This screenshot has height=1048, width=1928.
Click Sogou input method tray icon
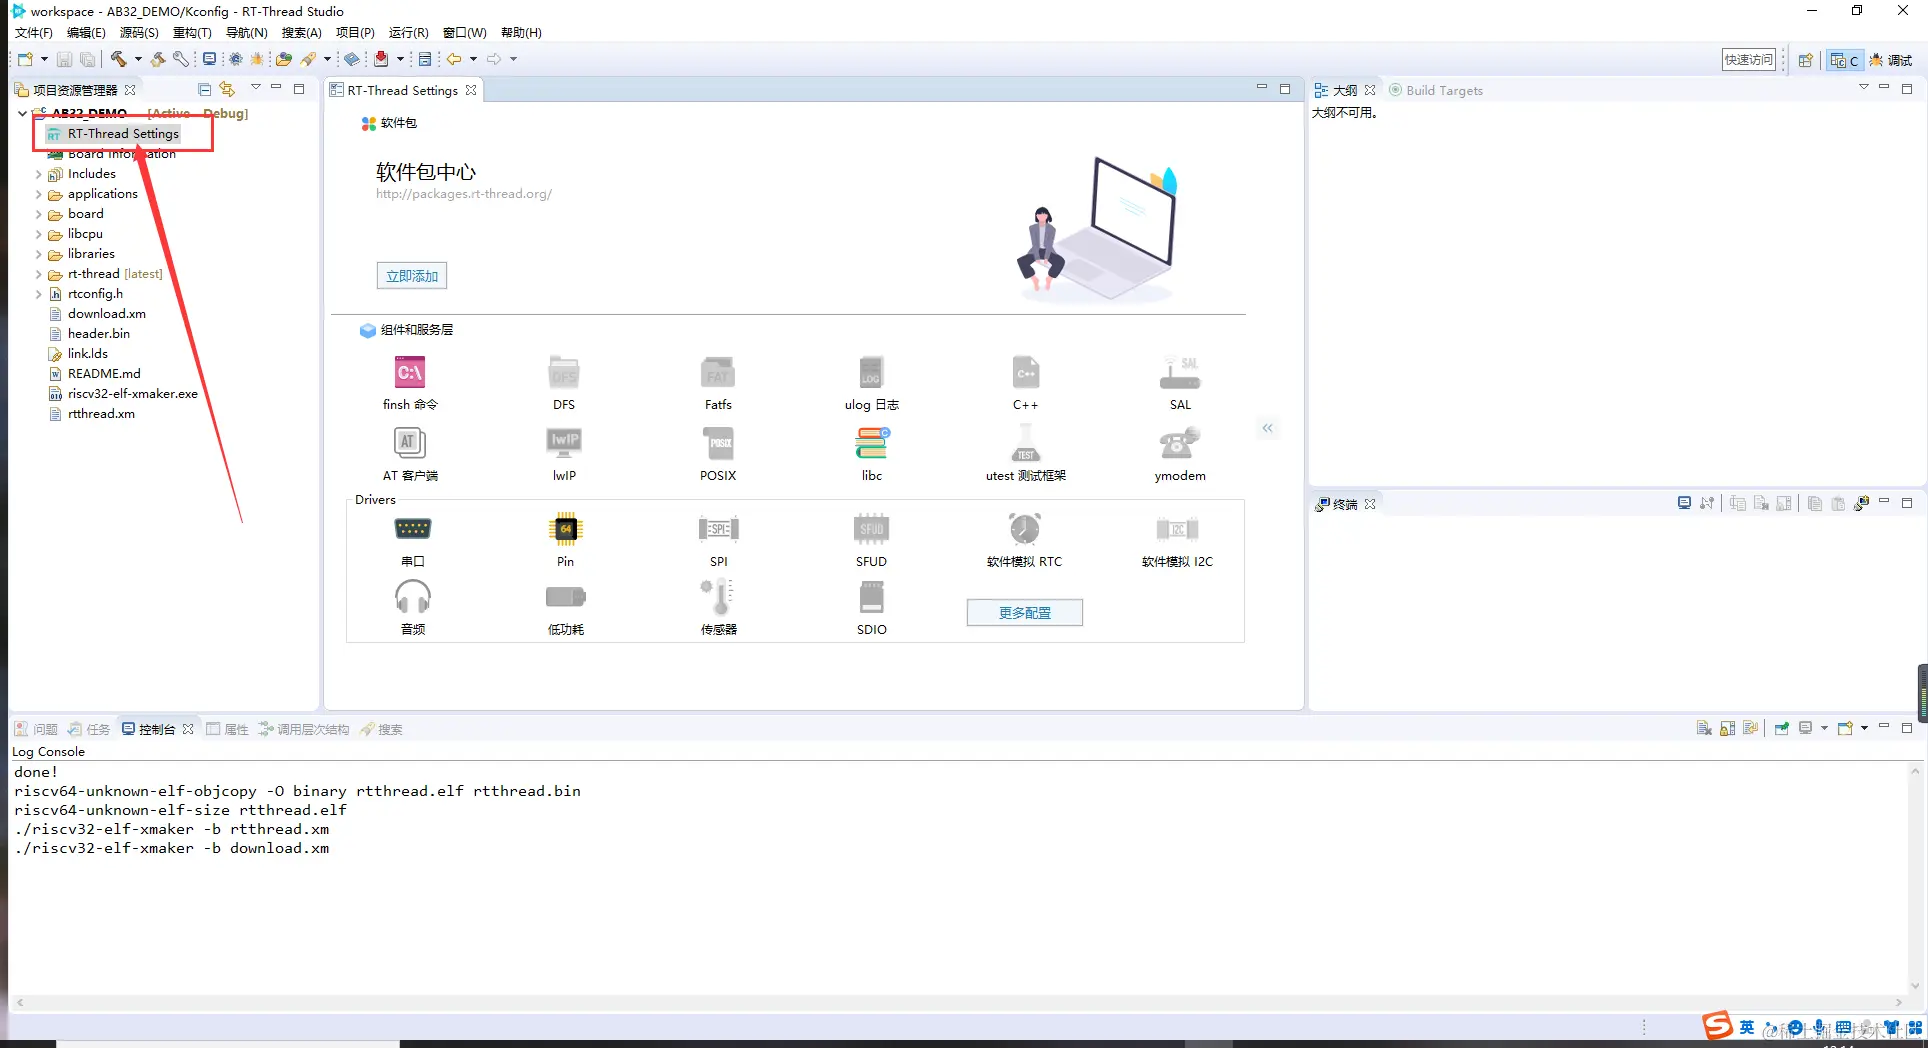coord(1717,1025)
